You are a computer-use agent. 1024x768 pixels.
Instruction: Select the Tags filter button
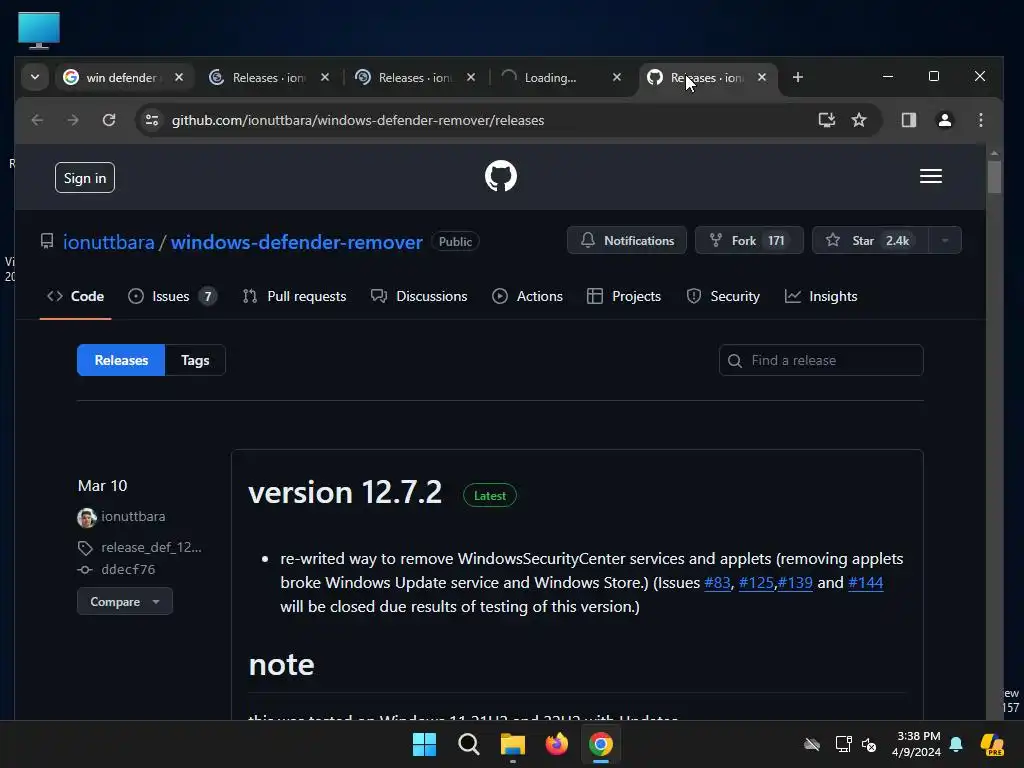point(195,360)
